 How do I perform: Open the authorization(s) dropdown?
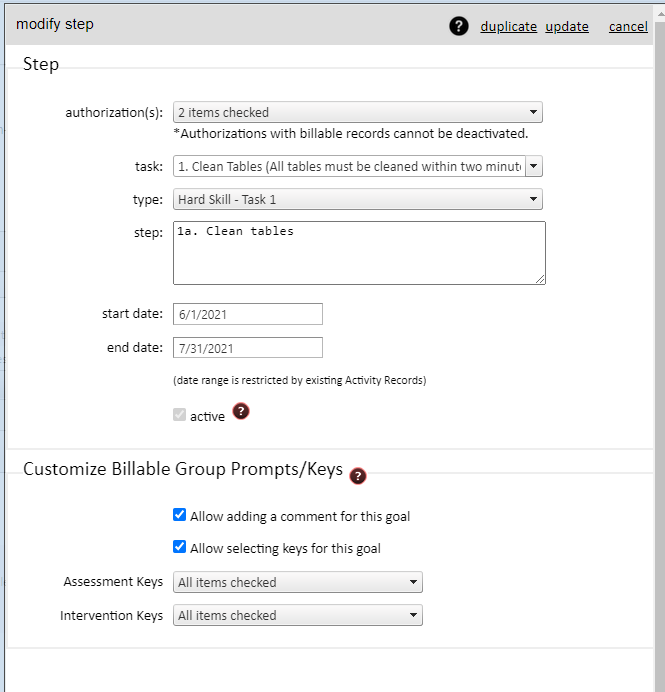(x=358, y=112)
